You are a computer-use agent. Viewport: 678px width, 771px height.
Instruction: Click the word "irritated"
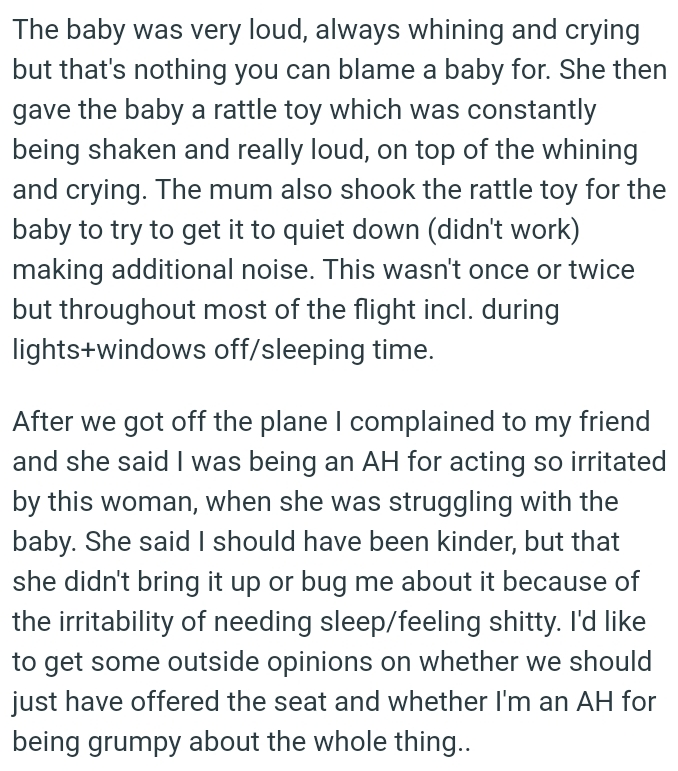point(618,462)
